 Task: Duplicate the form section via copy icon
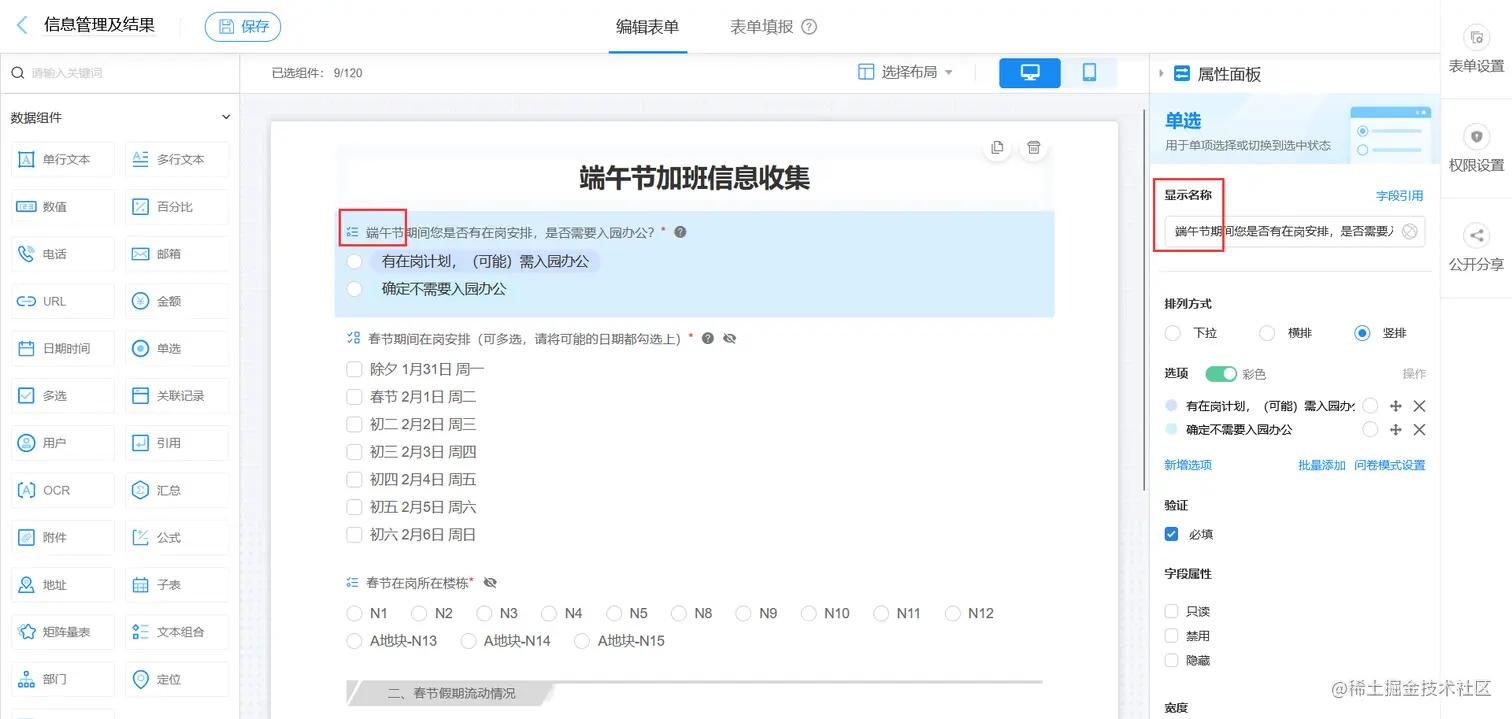click(x=997, y=147)
